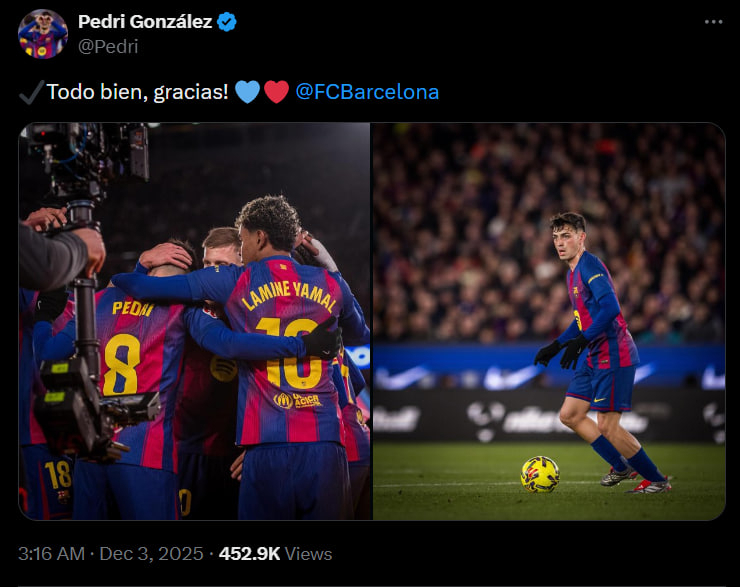Open the @Pedri handle link

[x=108, y=46]
